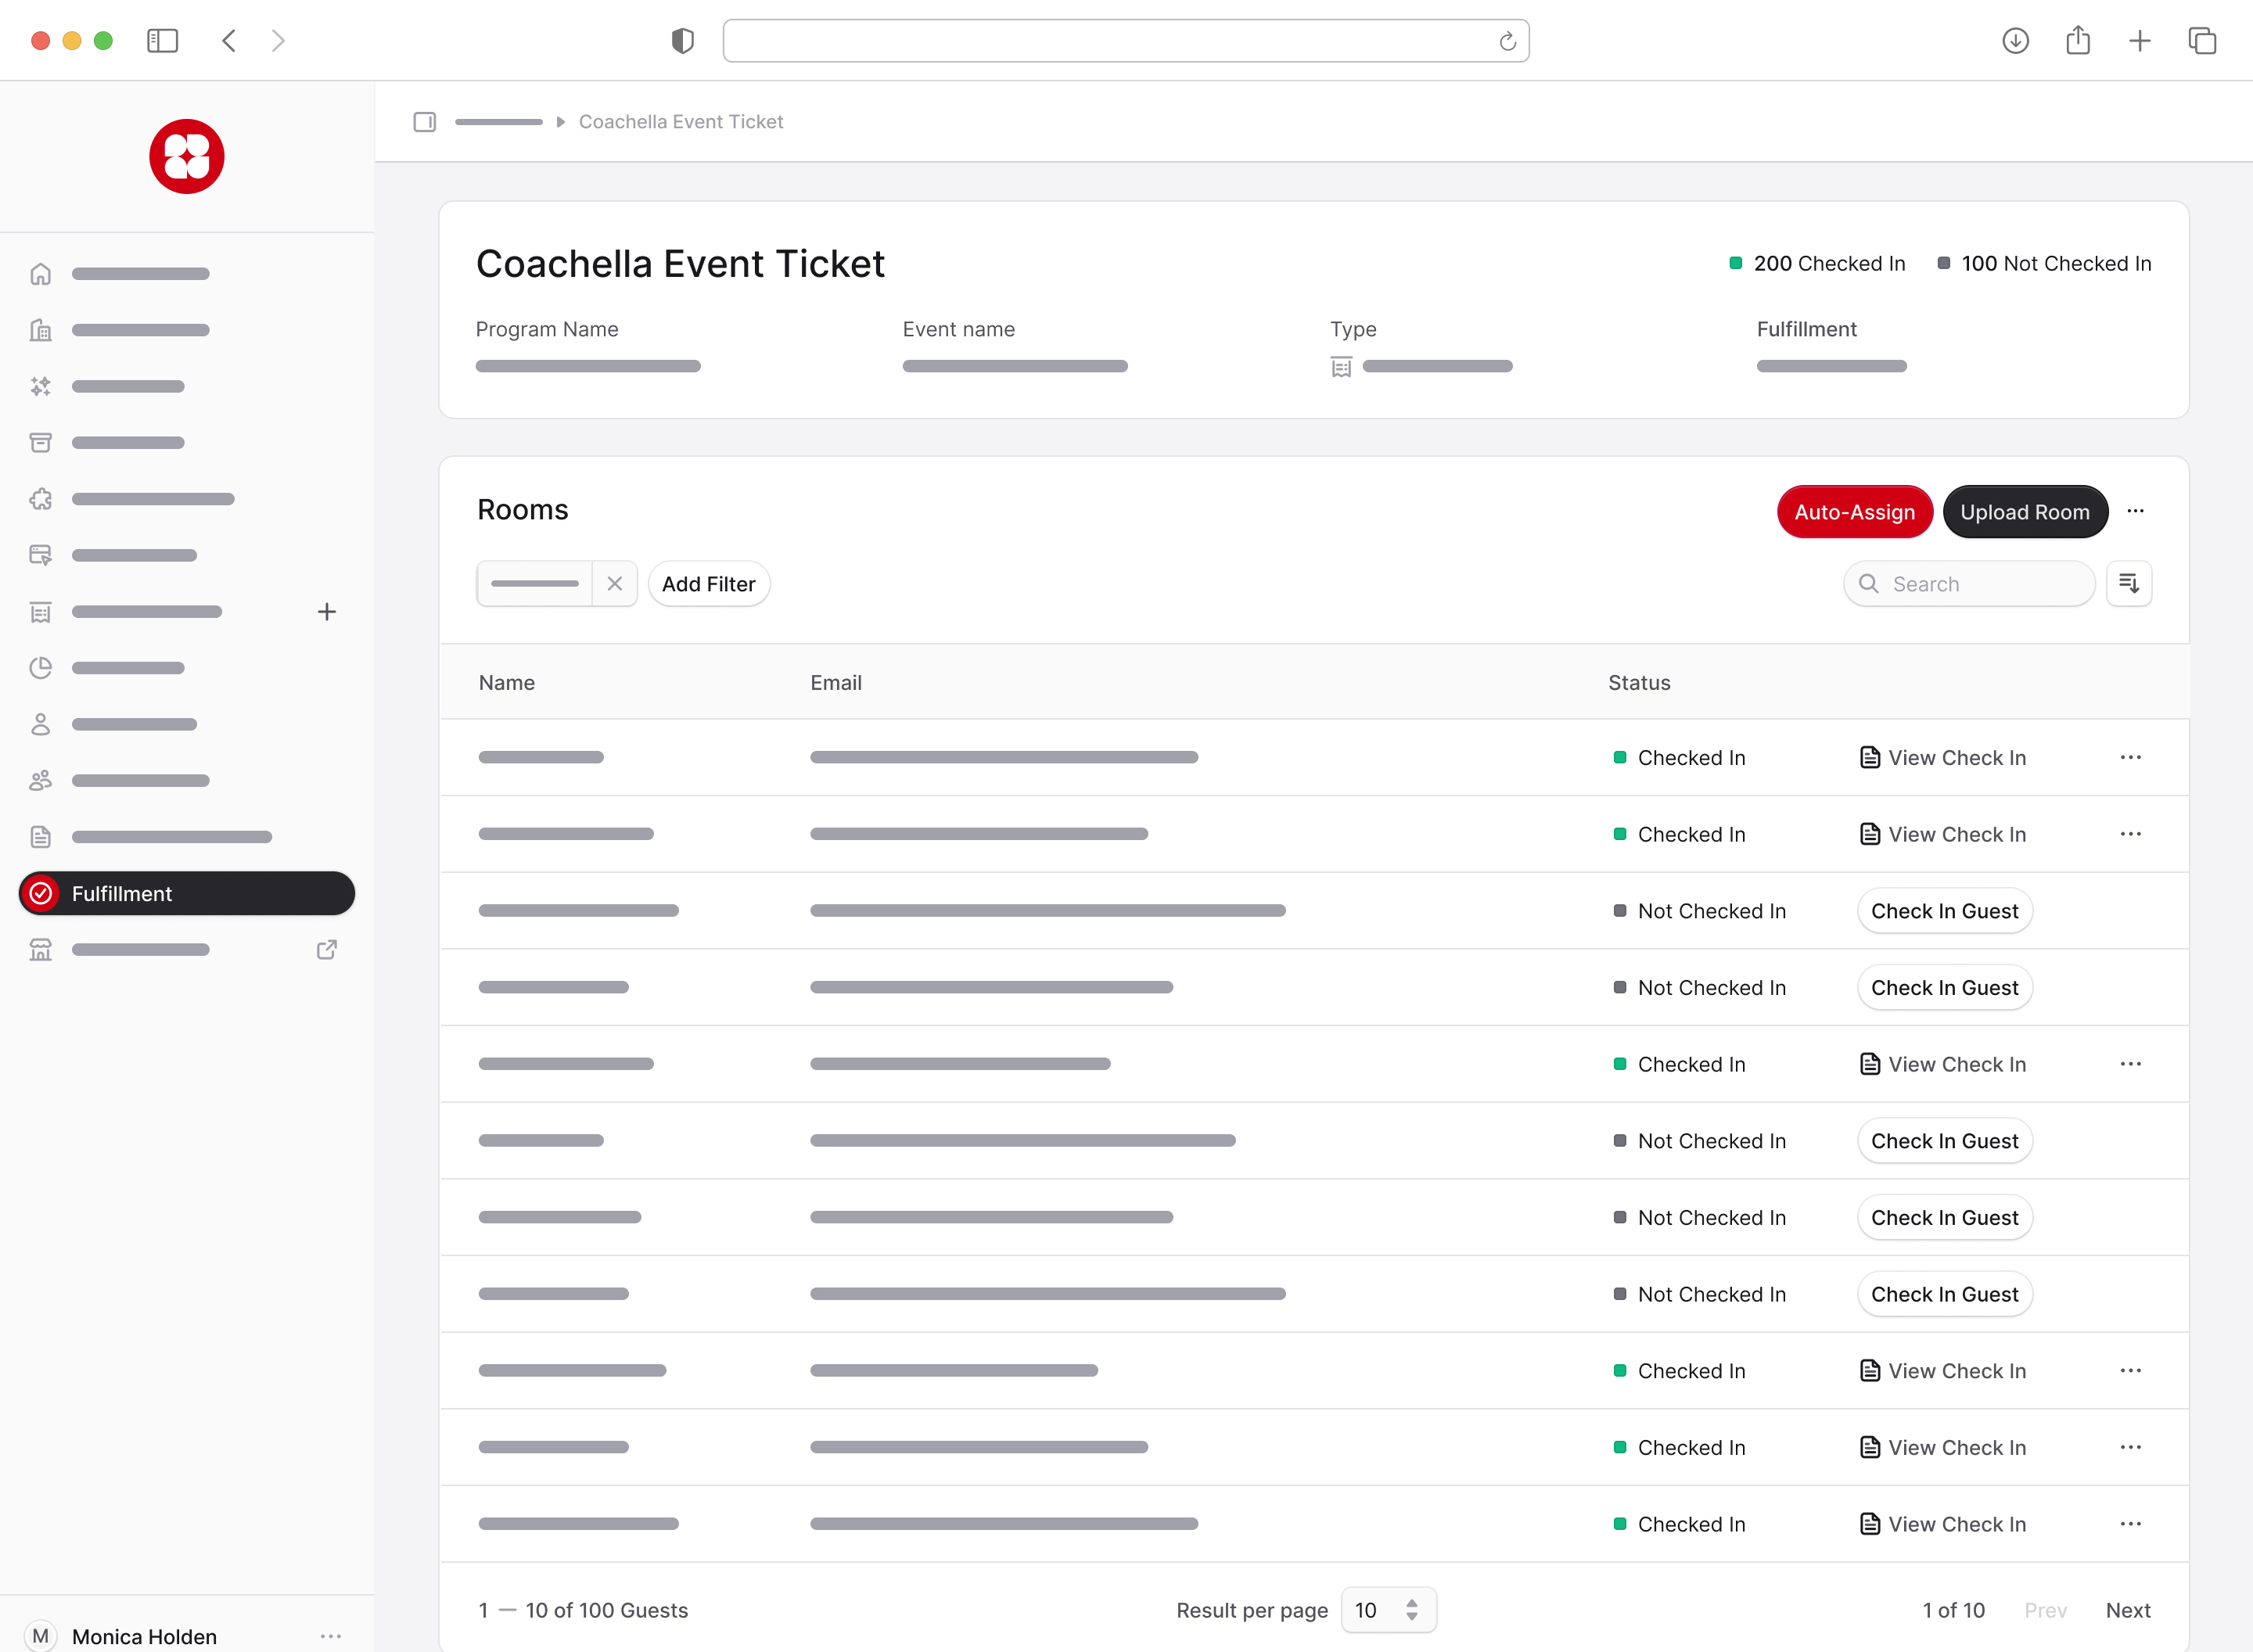Click the ticket list icon in sidebar

coord(40,612)
